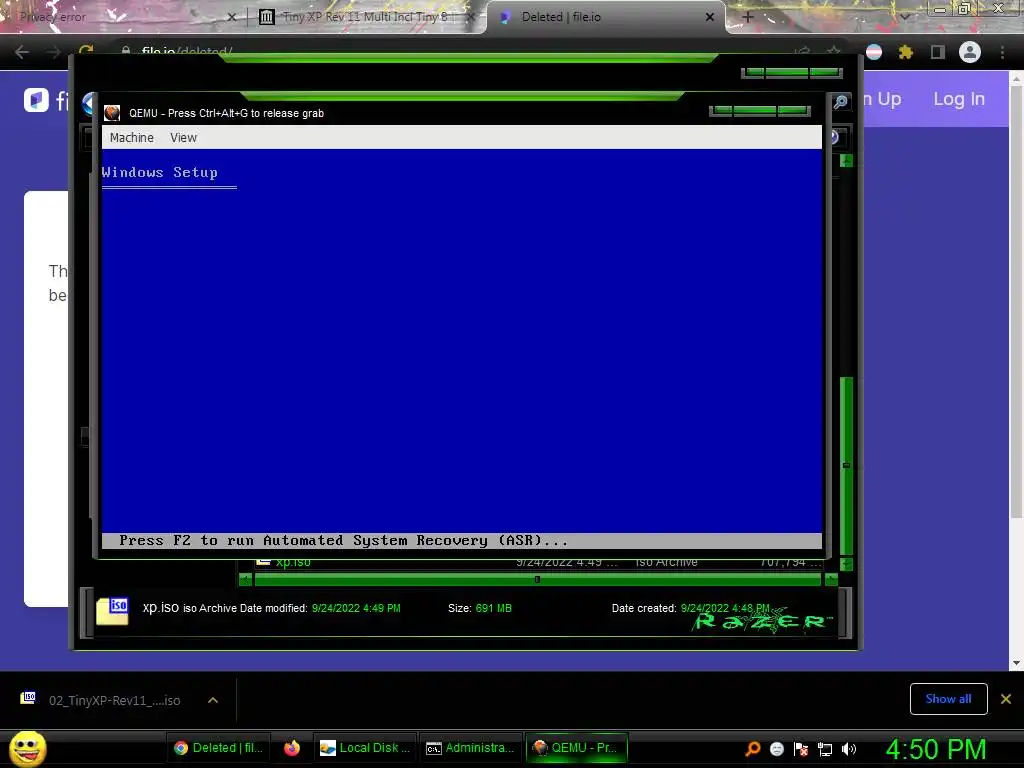Click the round grey tray icon
The height and width of the screenshot is (768, 1024).
777,749
